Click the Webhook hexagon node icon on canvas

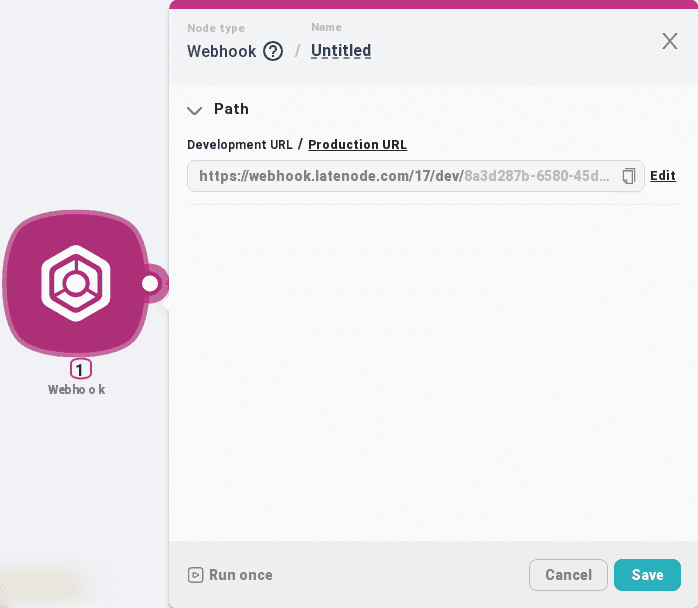76,284
